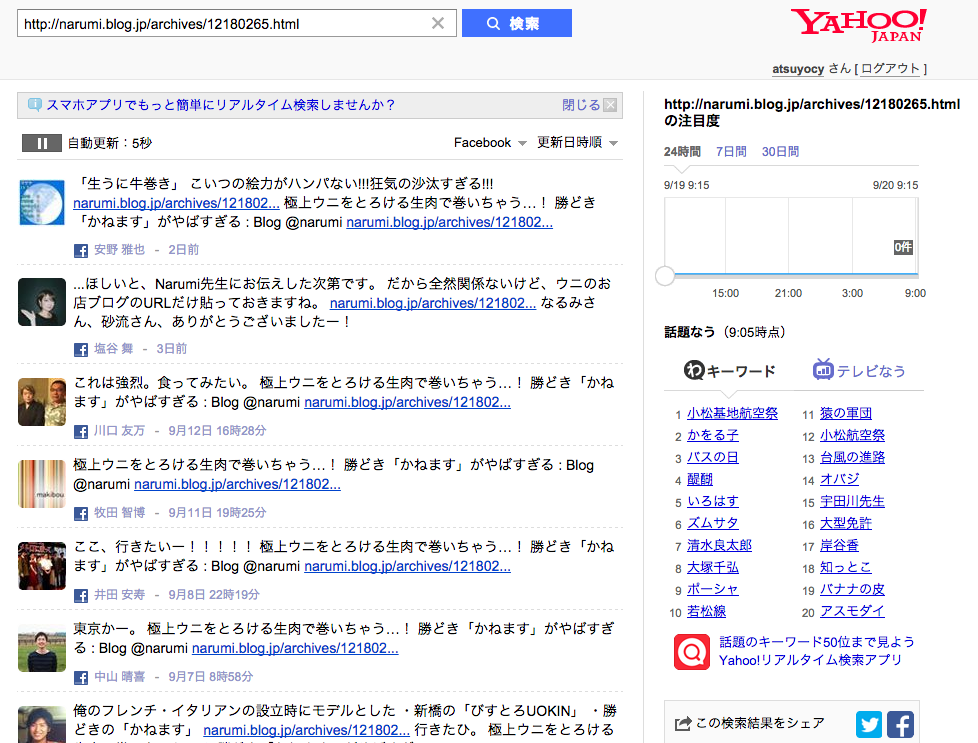Open trending keyword ズムサタ
Image resolution: width=978 pixels, height=743 pixels.
[713, 523]
